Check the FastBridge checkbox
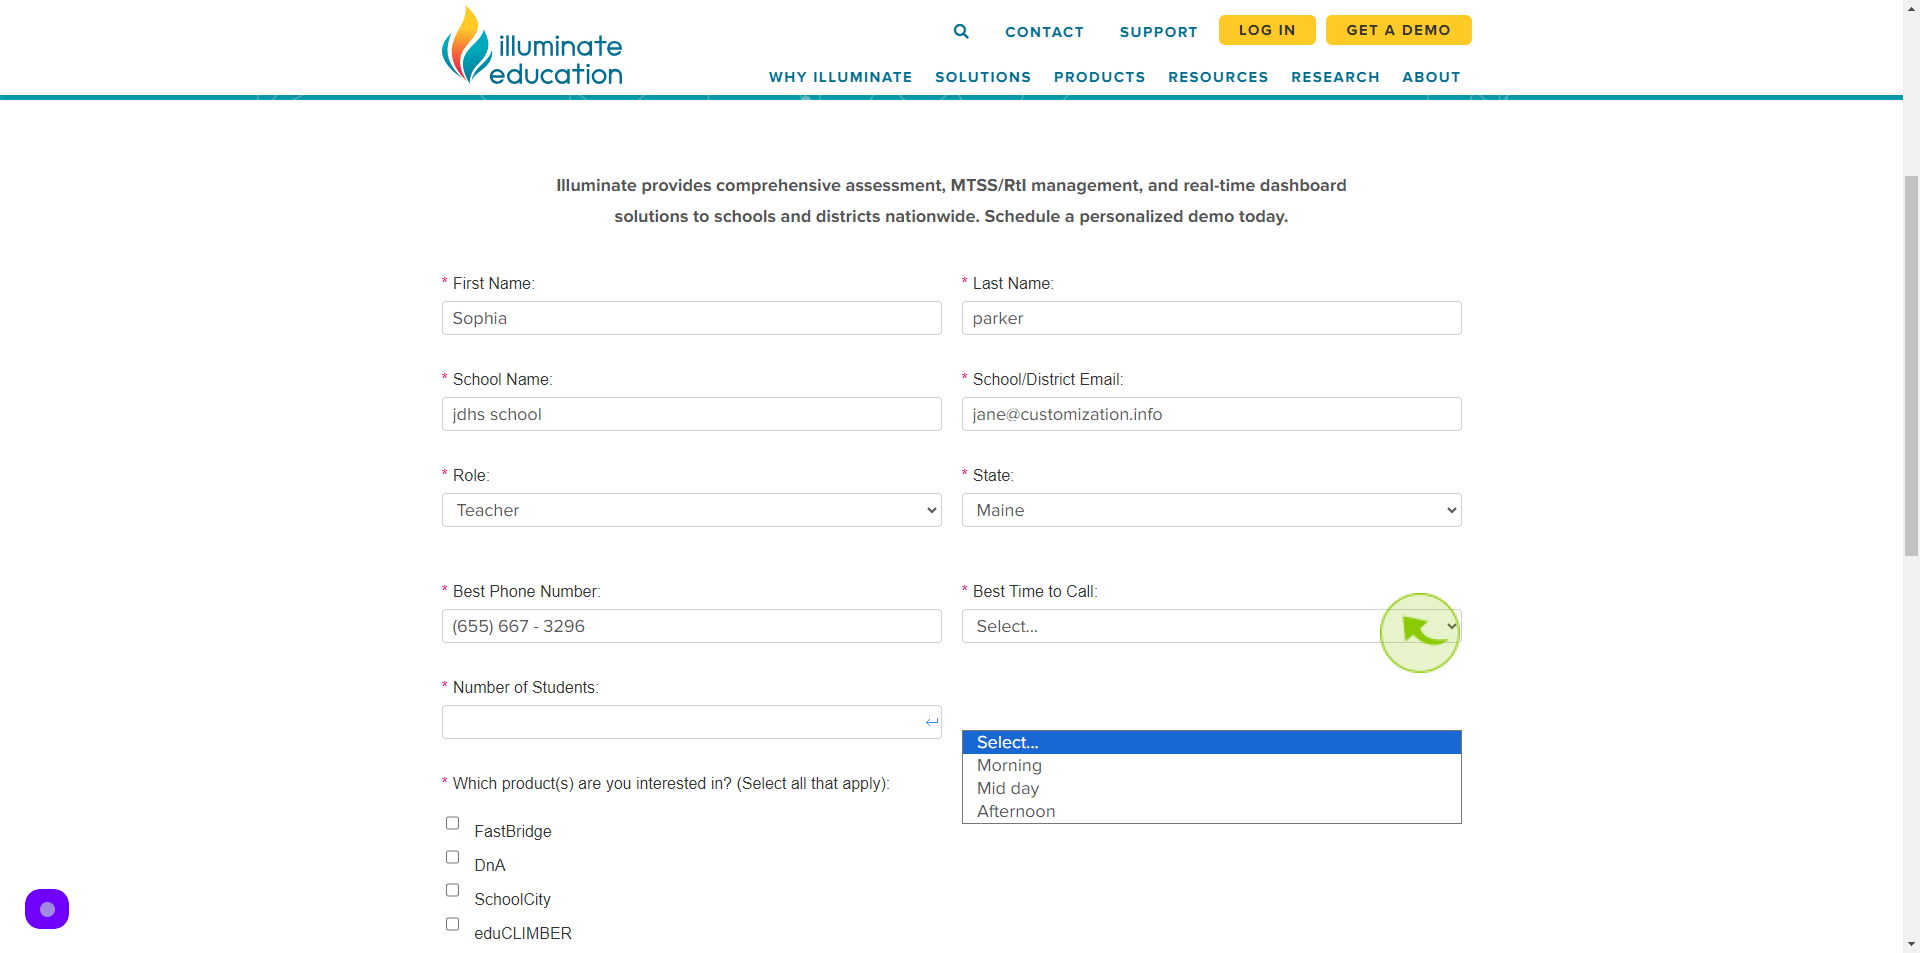Screen dimensions: 1920x953 [x=452, y=823]
